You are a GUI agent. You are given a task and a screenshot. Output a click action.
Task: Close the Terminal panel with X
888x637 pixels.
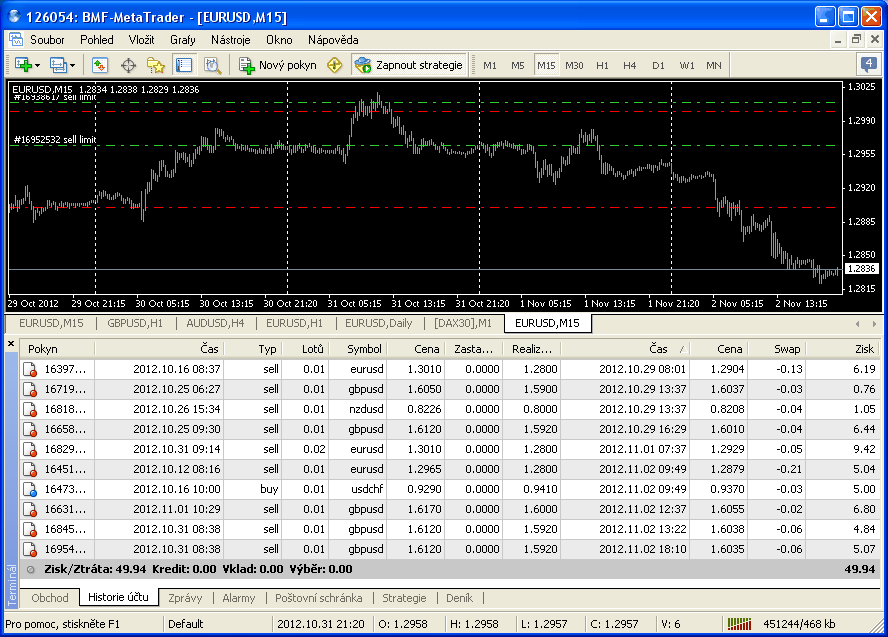tap(11, 343)
